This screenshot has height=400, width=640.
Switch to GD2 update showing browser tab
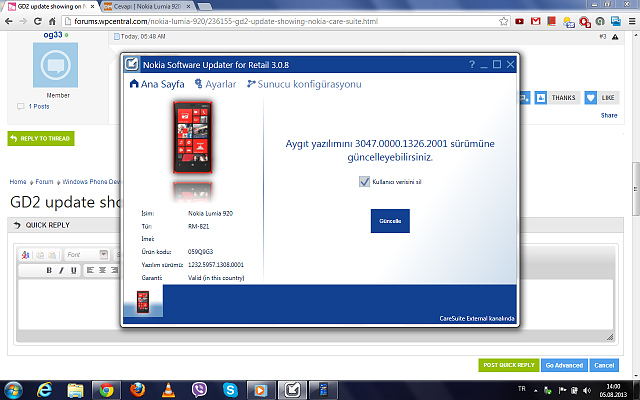51,7
